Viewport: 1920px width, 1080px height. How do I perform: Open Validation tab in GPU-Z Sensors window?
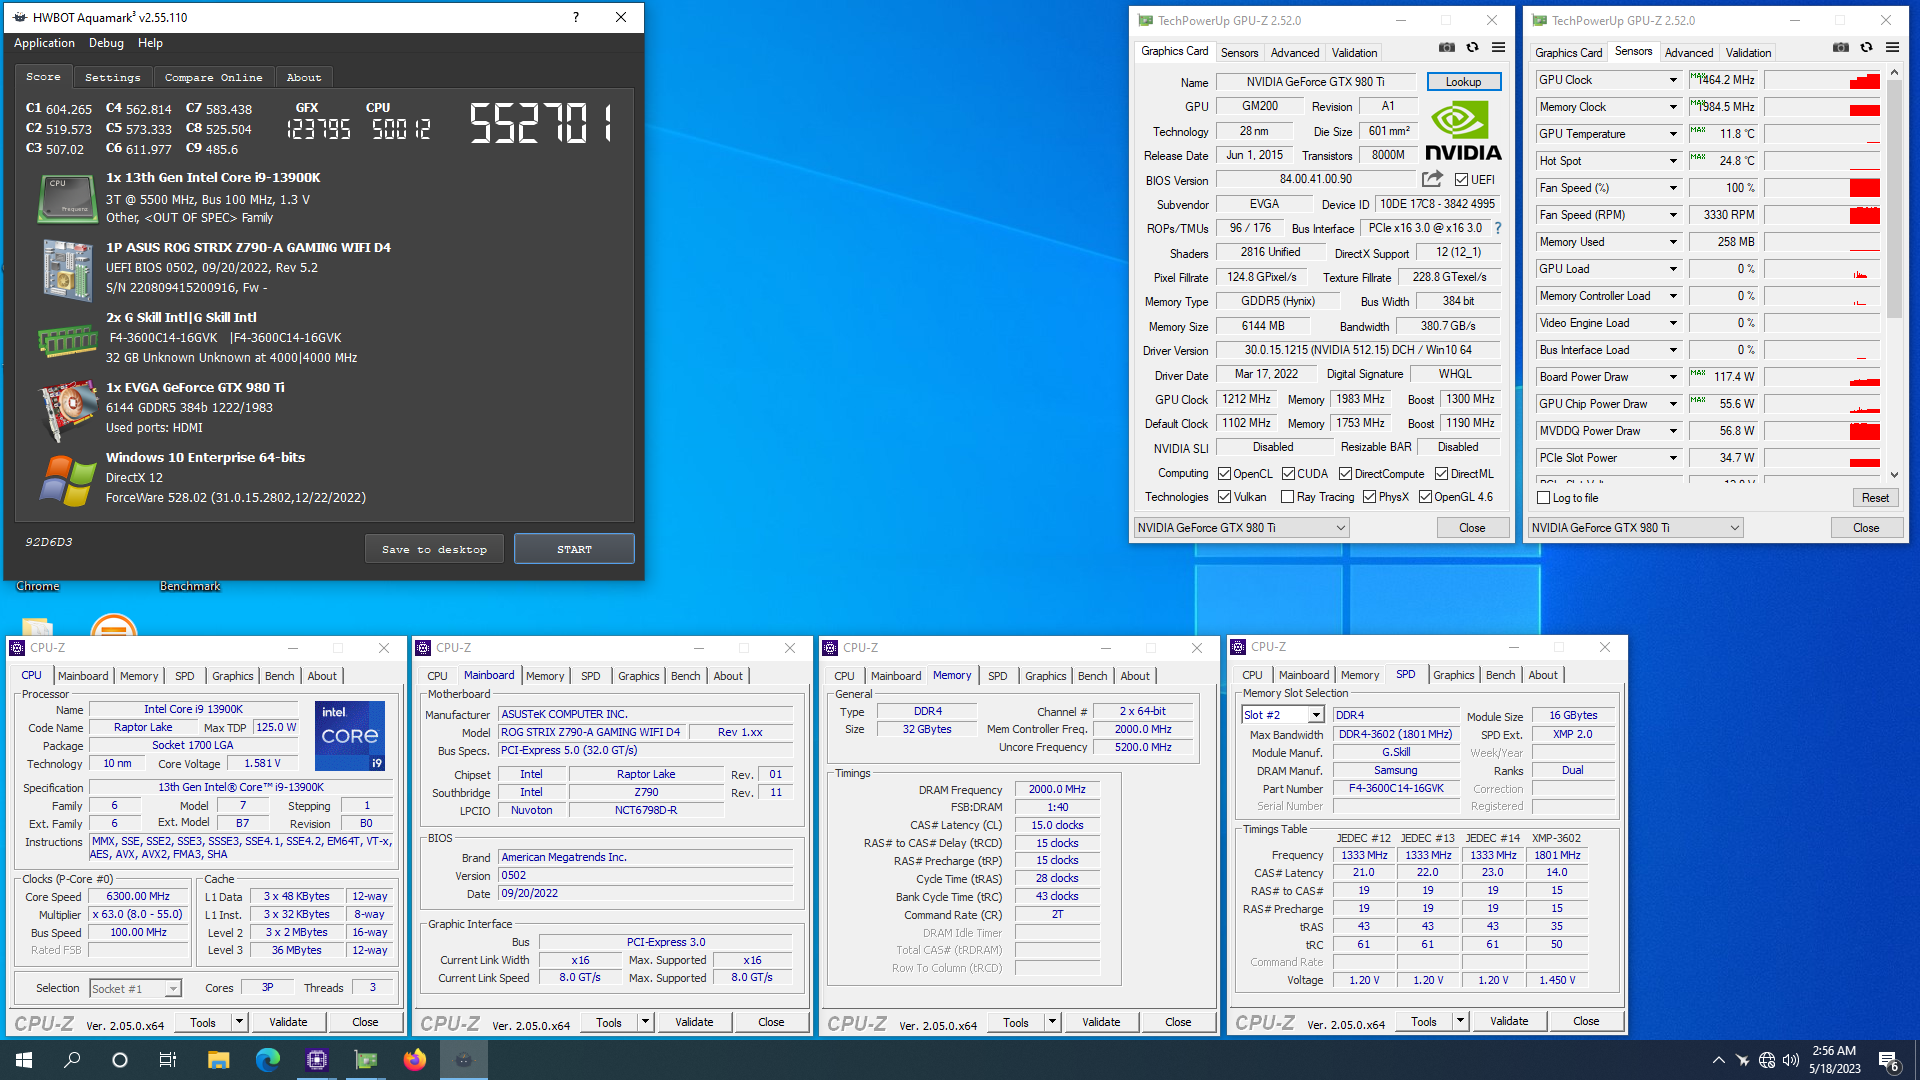[1748, 53]
